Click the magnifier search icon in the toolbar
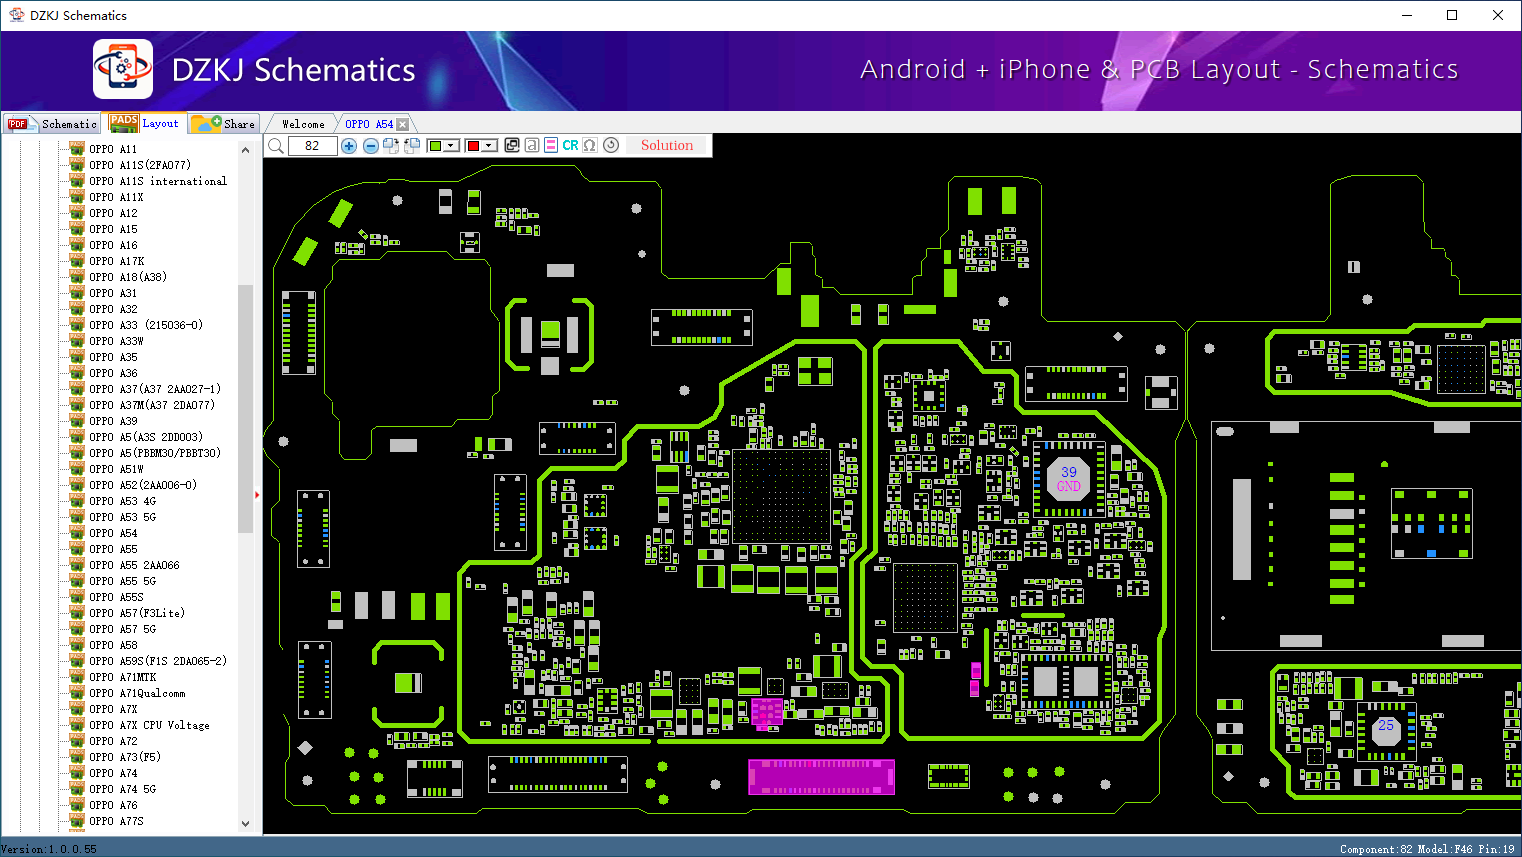 (x=276, y=146)
